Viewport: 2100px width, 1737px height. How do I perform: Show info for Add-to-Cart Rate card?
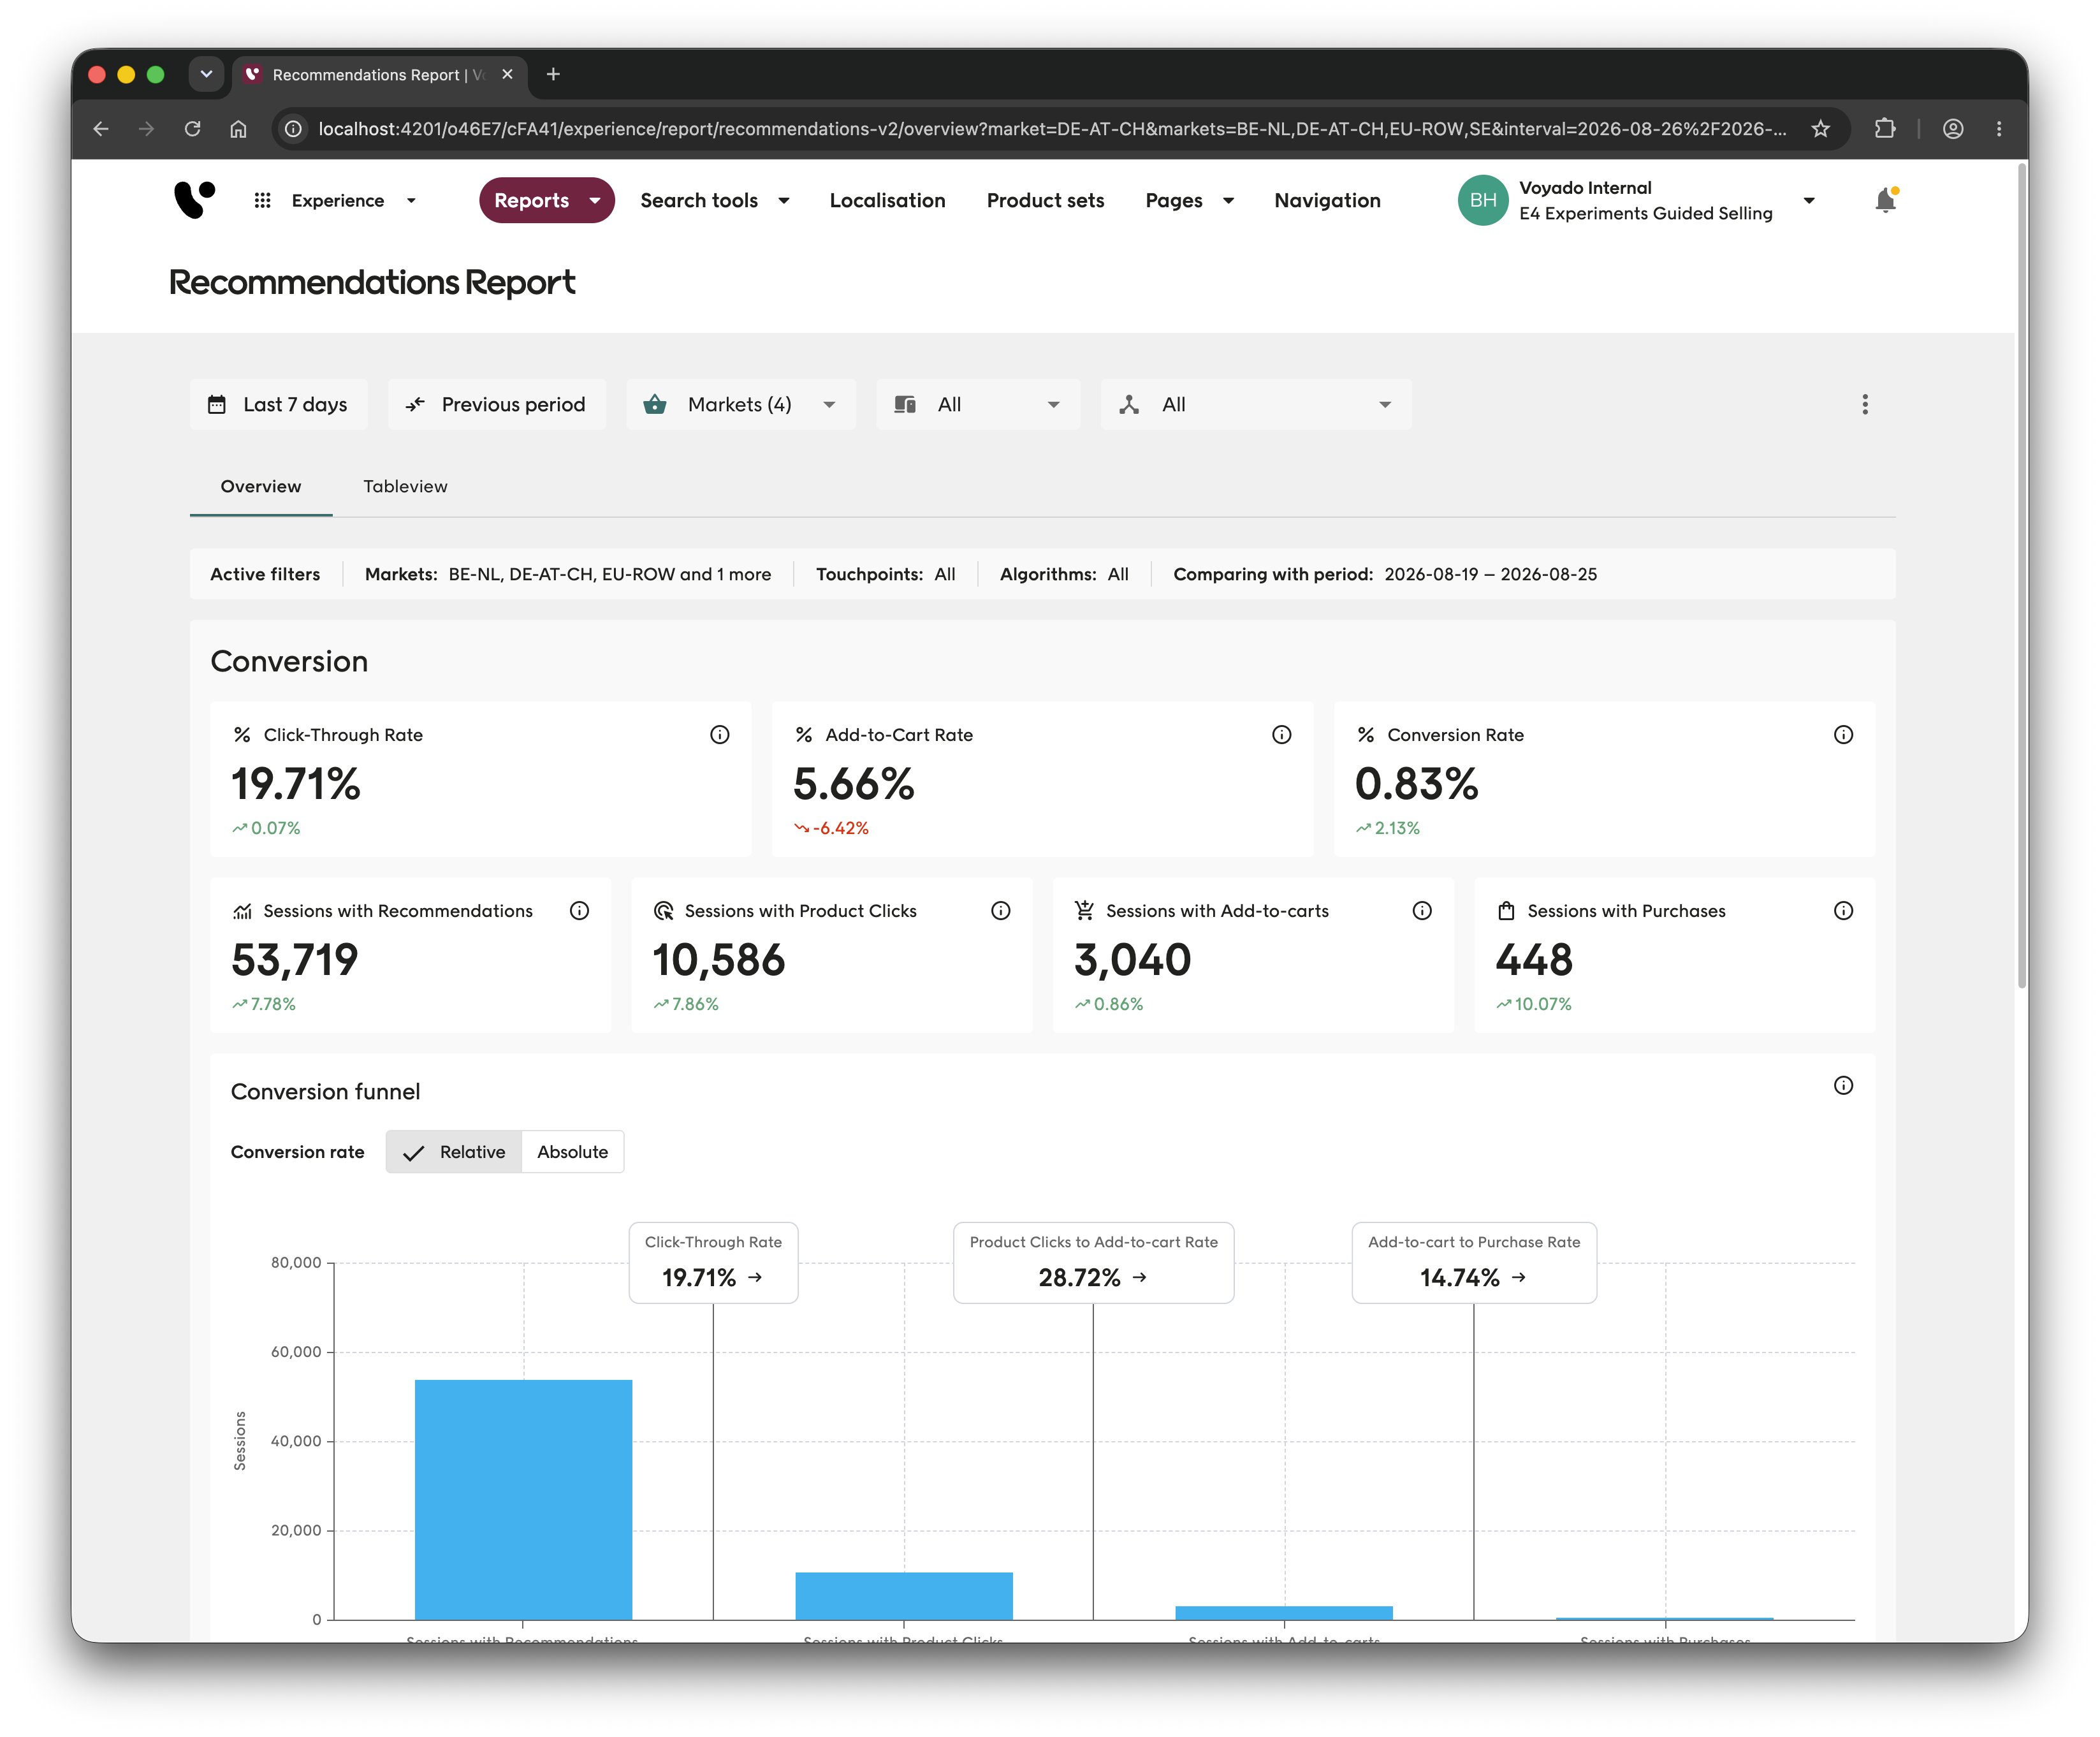click(x=1282, y=735)
